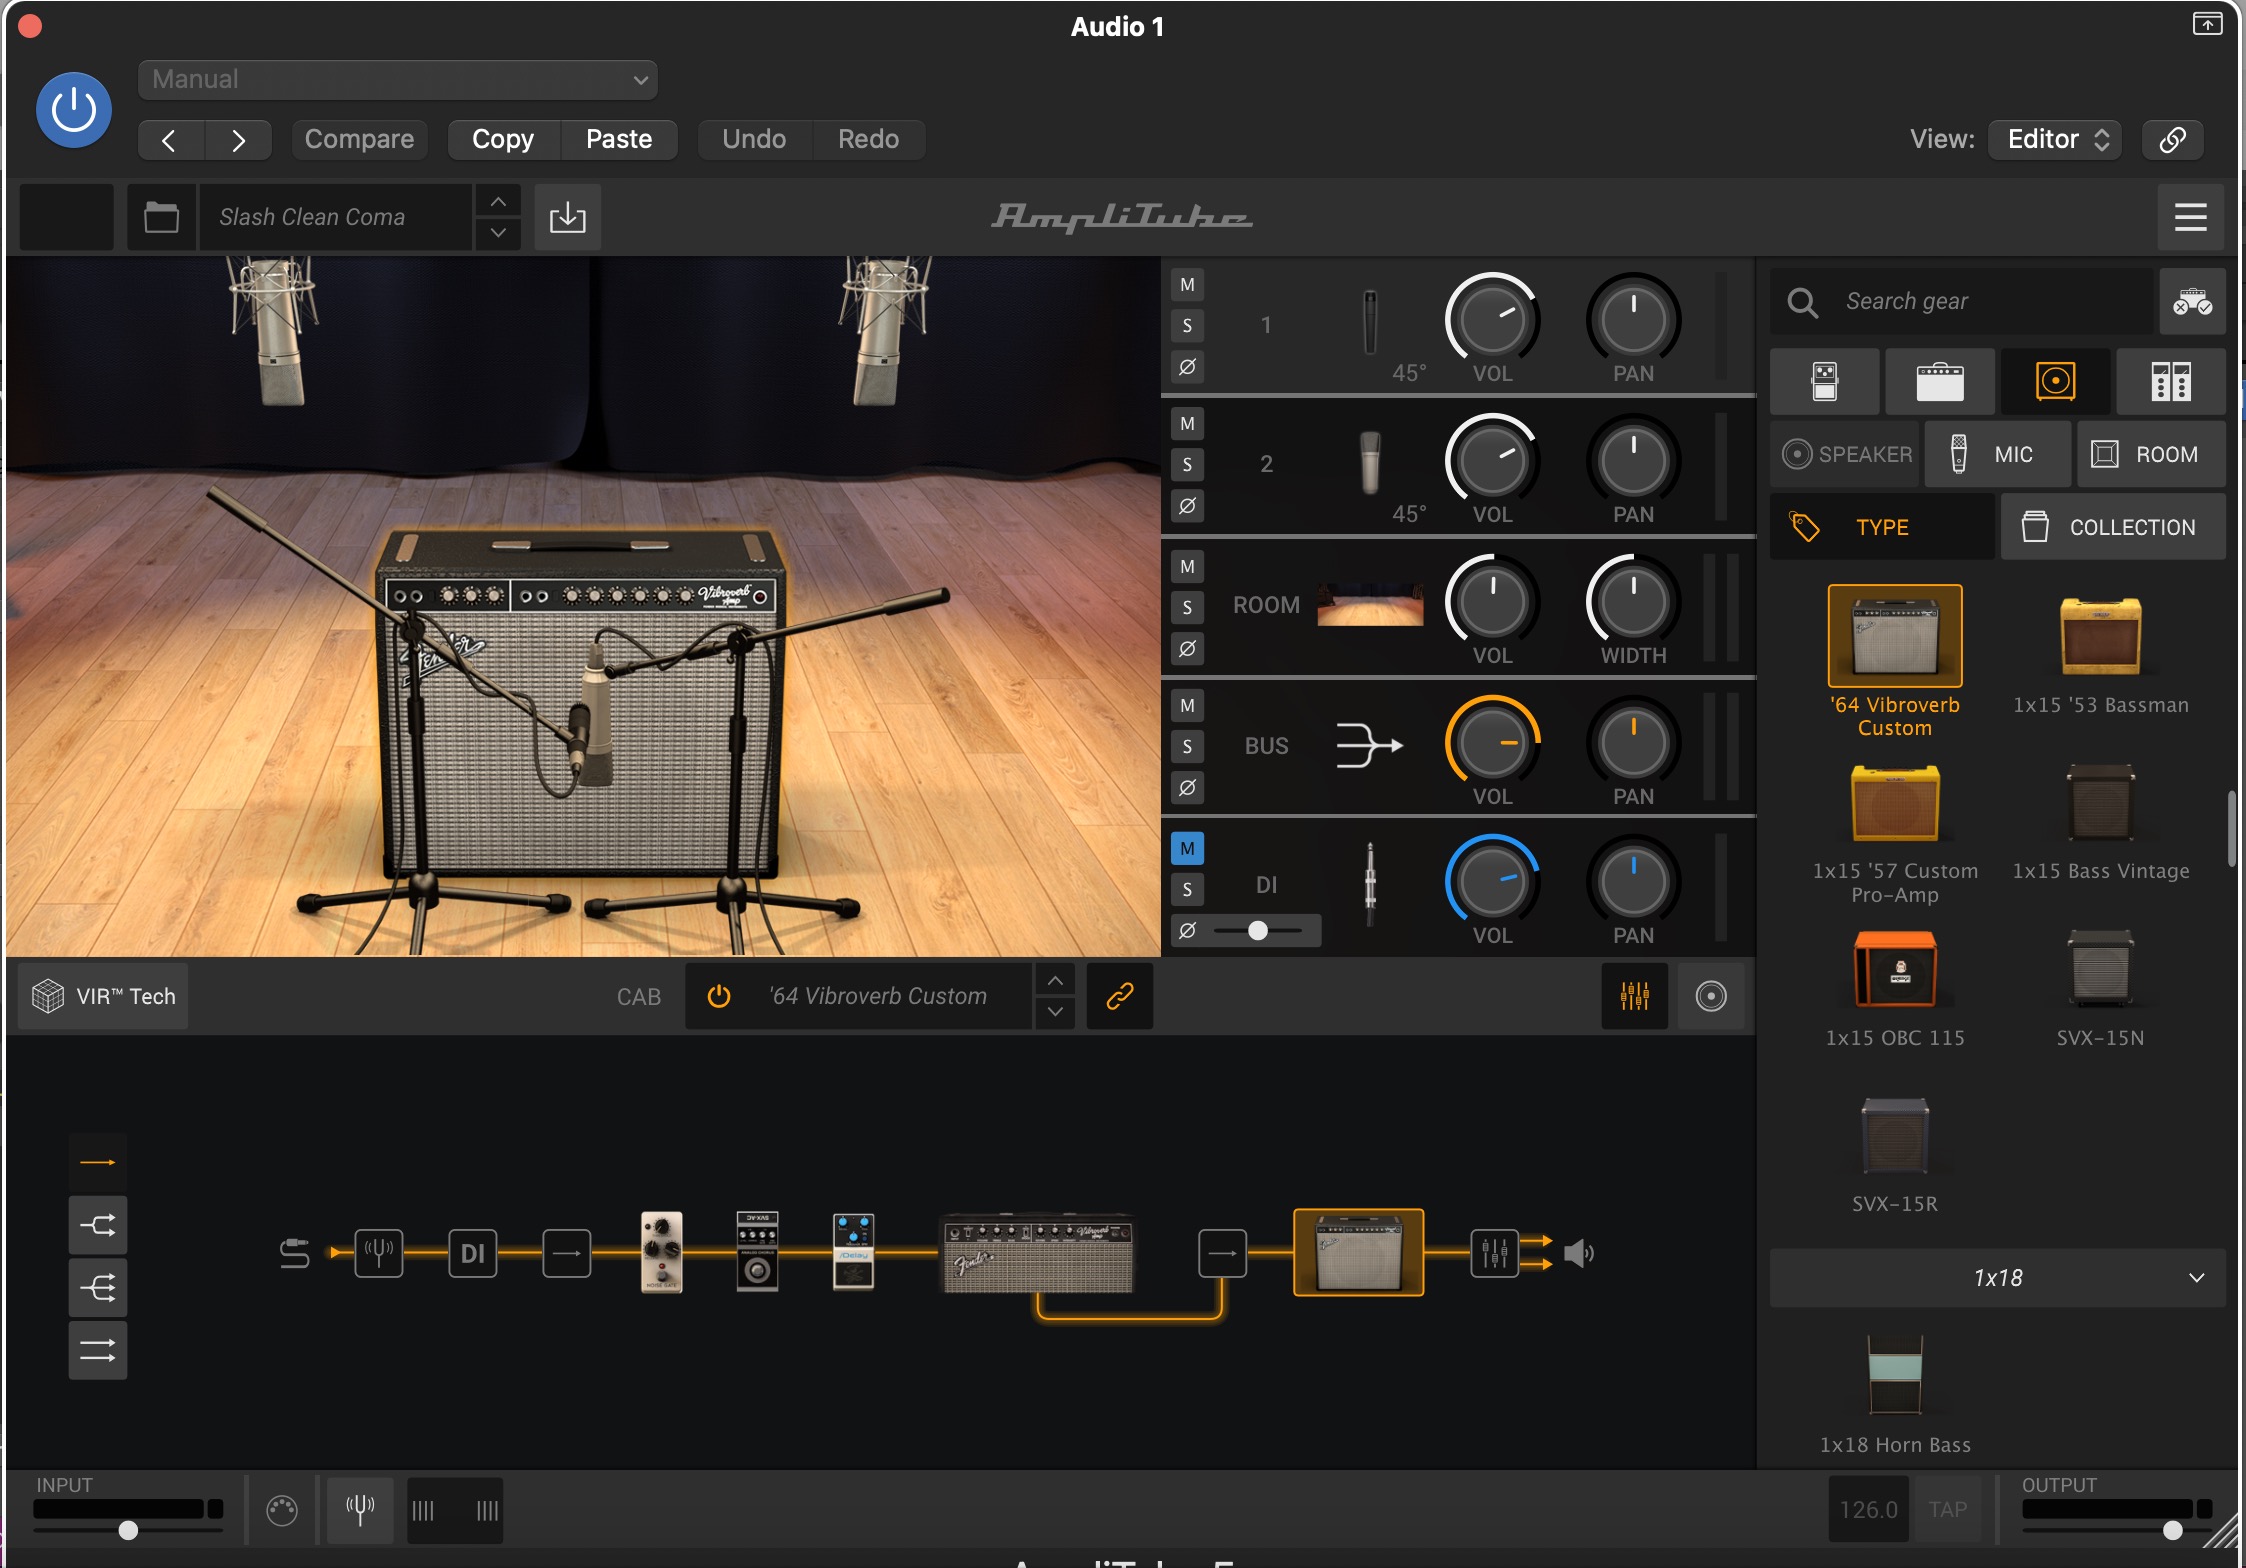This screenshot has width=2246, height=1568.
Task: Select the stomp pedal gear category icon
Action: pos(1825,381)
